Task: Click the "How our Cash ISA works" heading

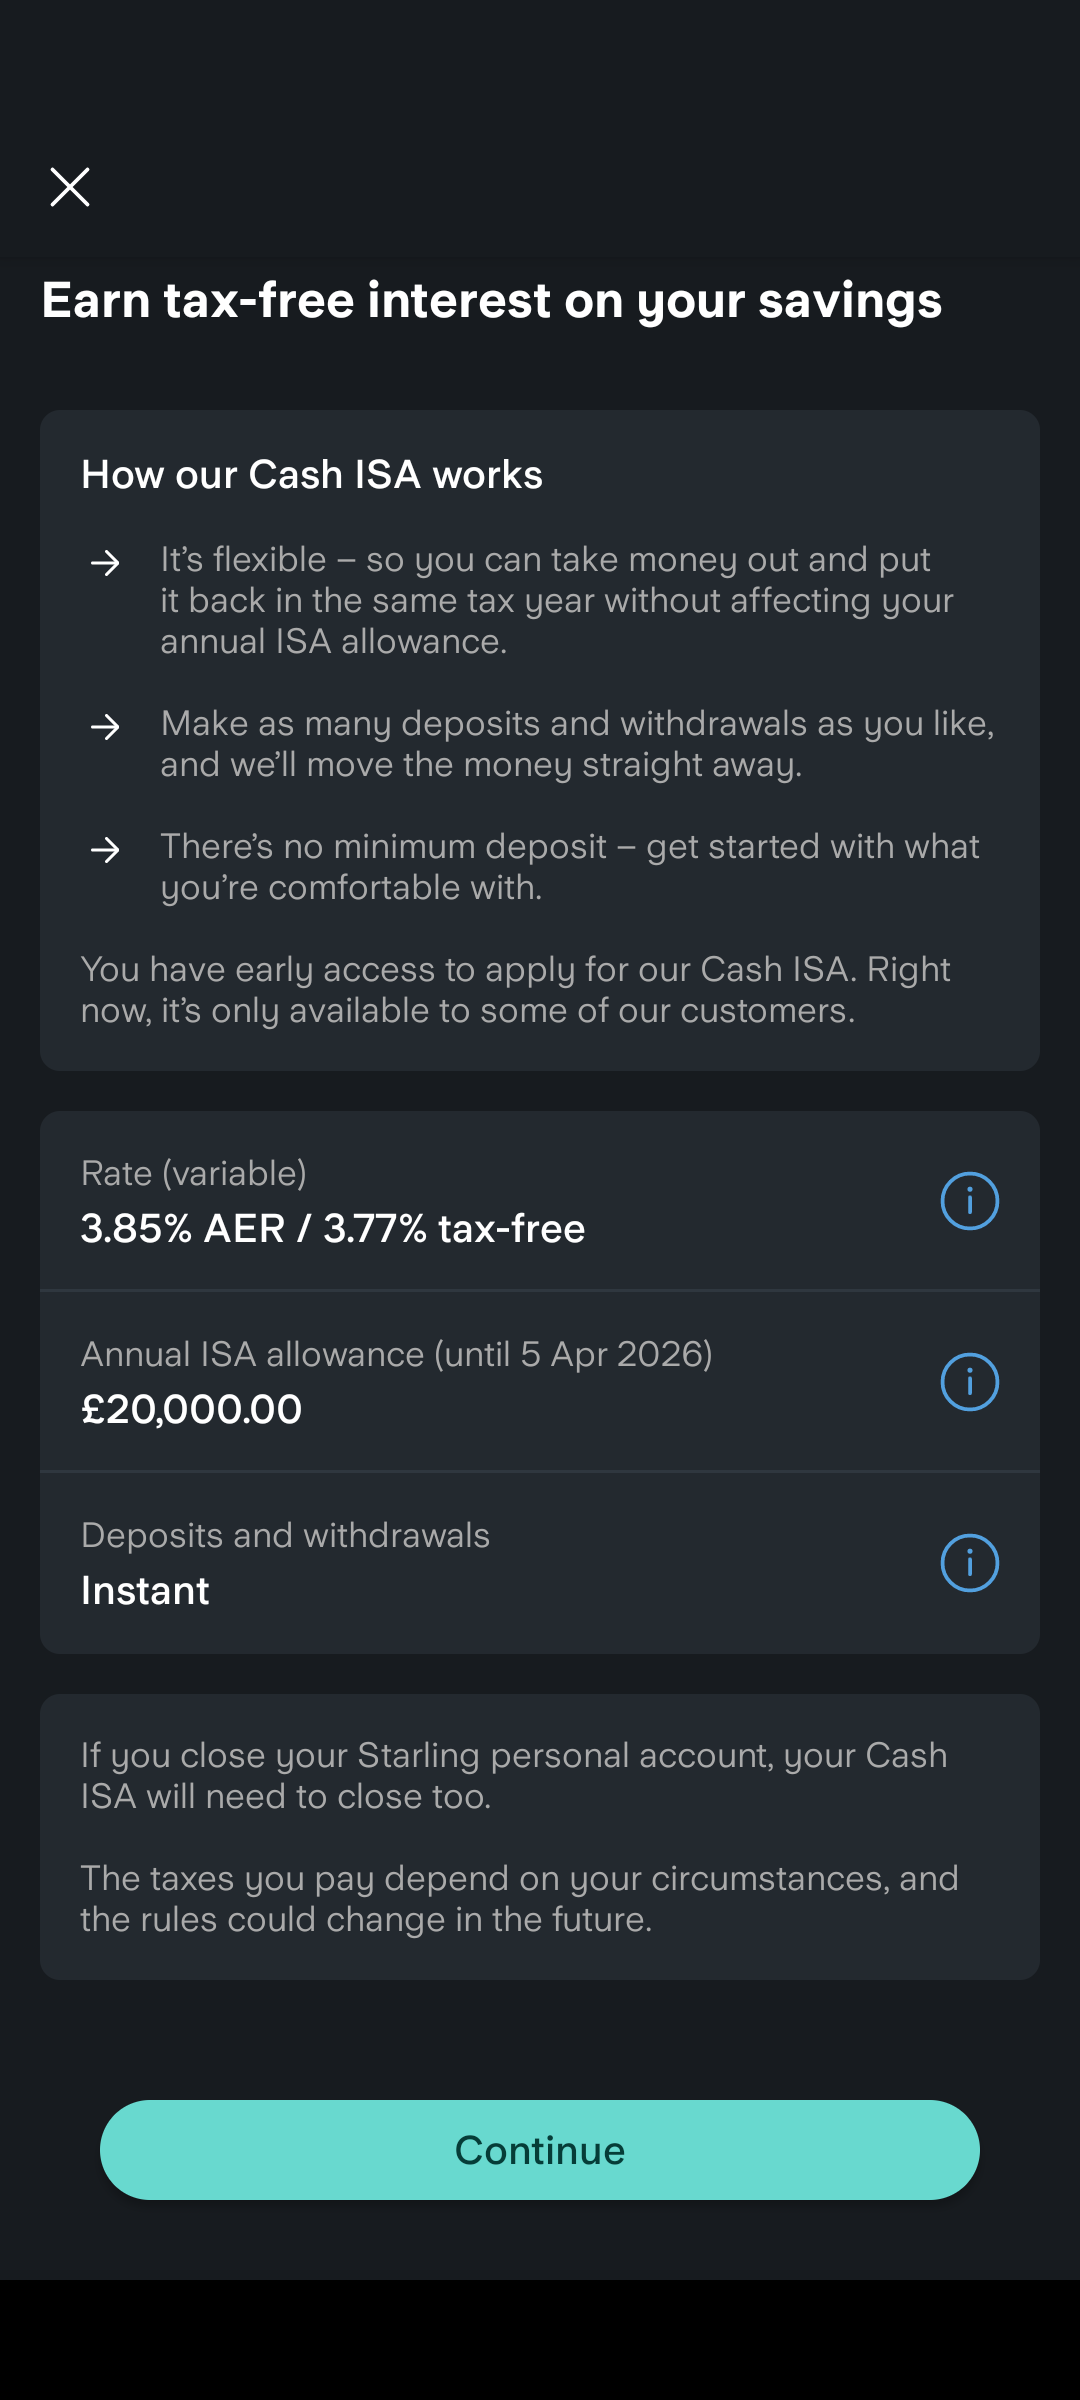Action: (x=311, y=474)
